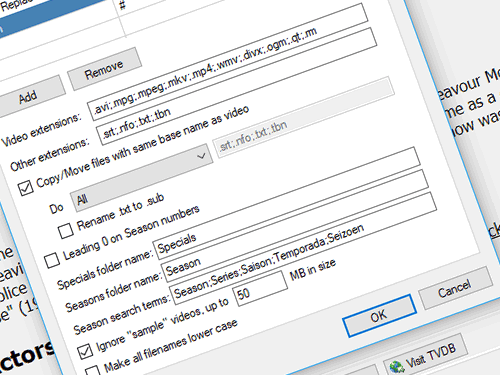Enable Leading 0 on Season numbers

[52, 260]
